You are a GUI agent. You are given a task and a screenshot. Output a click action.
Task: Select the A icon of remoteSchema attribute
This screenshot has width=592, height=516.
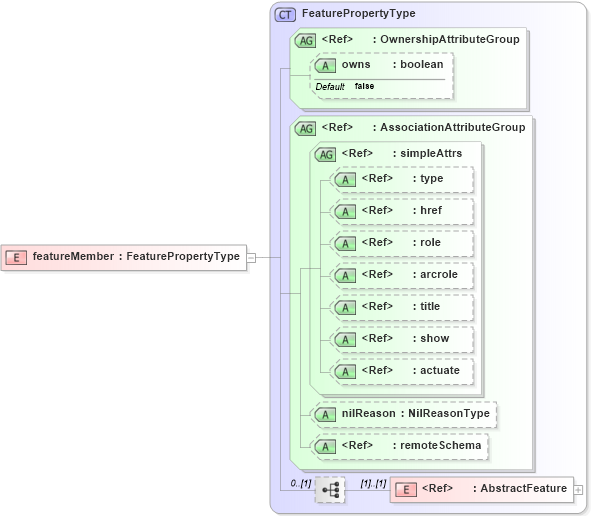tap(325, 447)
